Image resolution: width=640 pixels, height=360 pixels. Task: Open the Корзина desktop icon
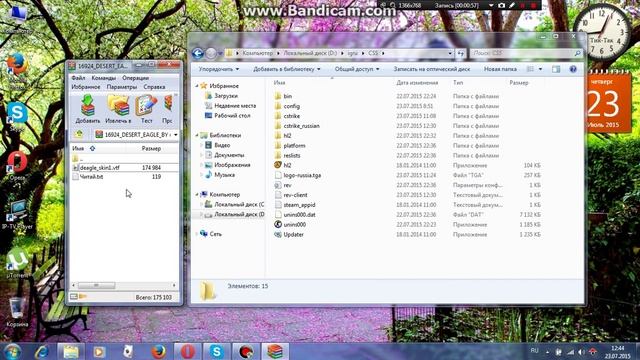pos(17,313)
